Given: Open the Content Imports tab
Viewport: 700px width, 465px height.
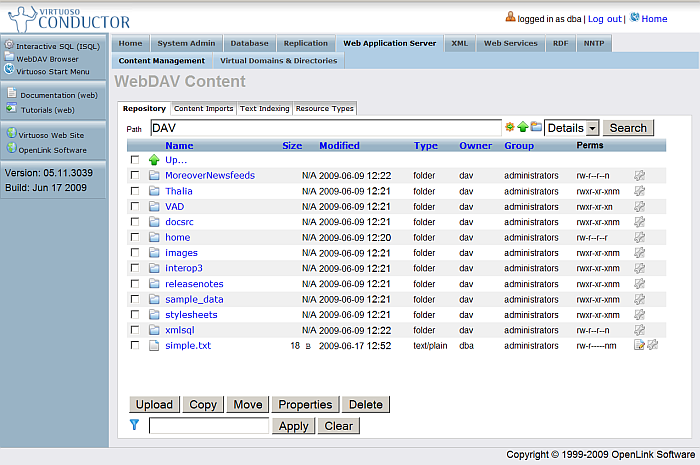Looking at the screenshot, I should [x=203, y=108].
